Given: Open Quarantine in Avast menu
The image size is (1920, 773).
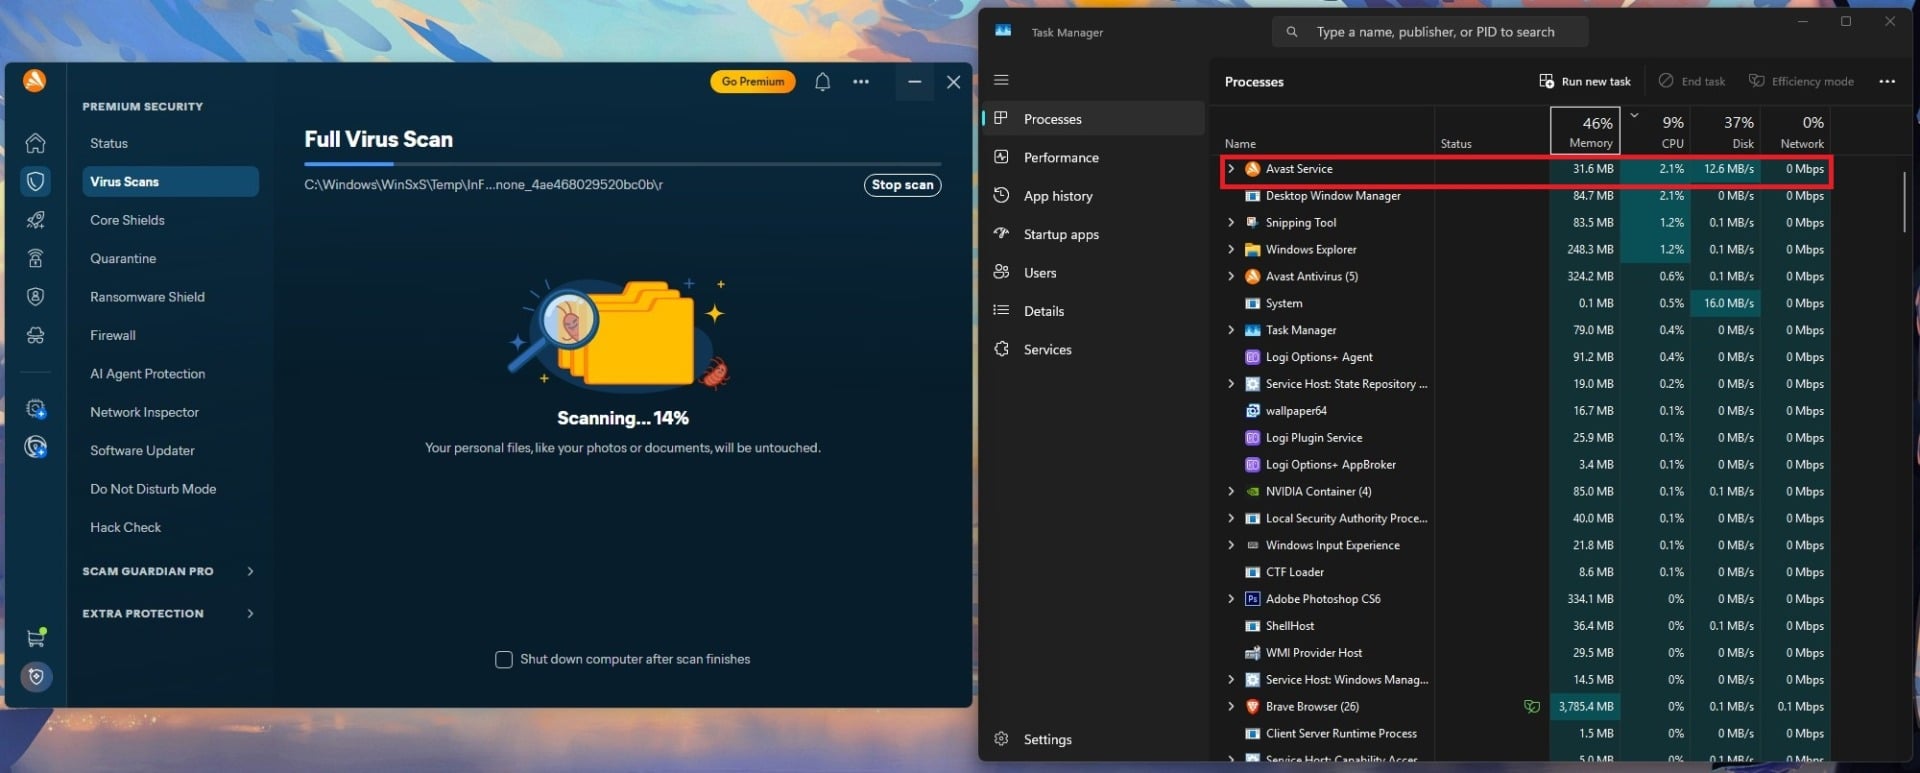Looking at the screenshot, I should coord(170,259).
